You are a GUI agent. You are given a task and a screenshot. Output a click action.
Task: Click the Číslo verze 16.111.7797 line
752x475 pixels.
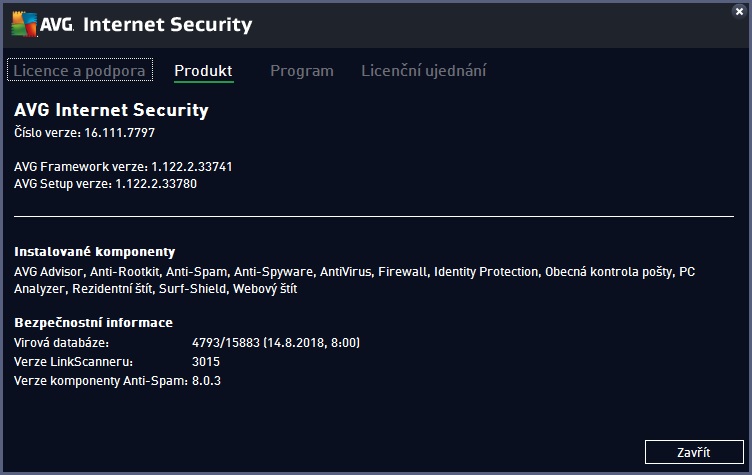tap(84, 132)
